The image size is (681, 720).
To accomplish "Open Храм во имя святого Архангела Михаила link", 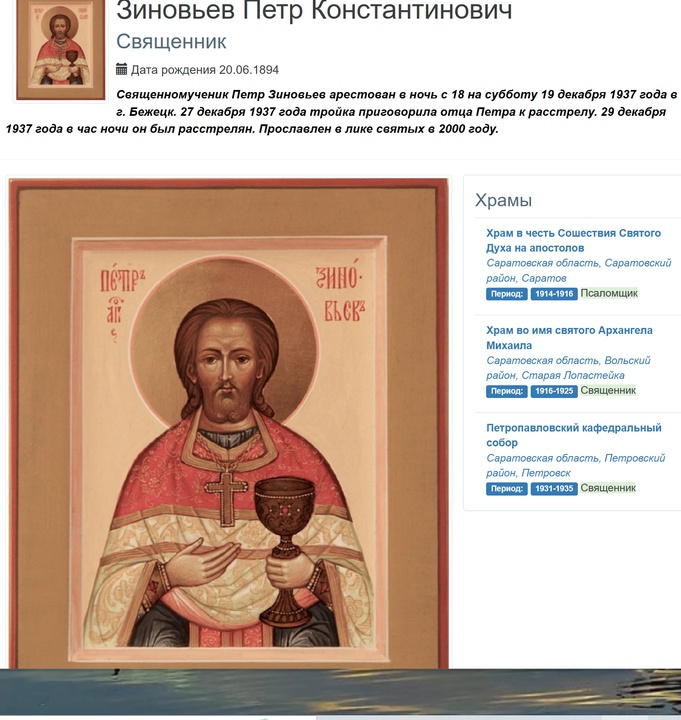I will pyautogui.click(x=569, y=338).
